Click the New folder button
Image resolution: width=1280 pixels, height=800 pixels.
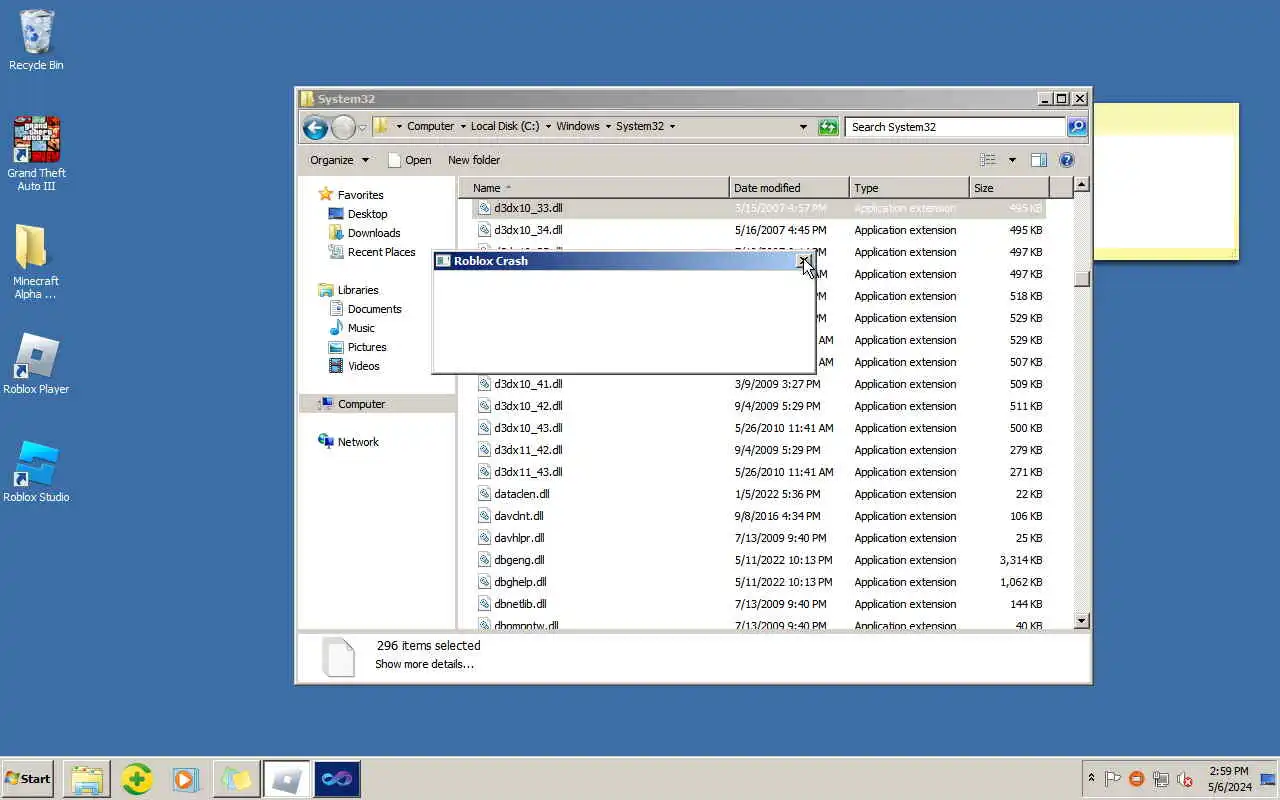pos(474,160)
